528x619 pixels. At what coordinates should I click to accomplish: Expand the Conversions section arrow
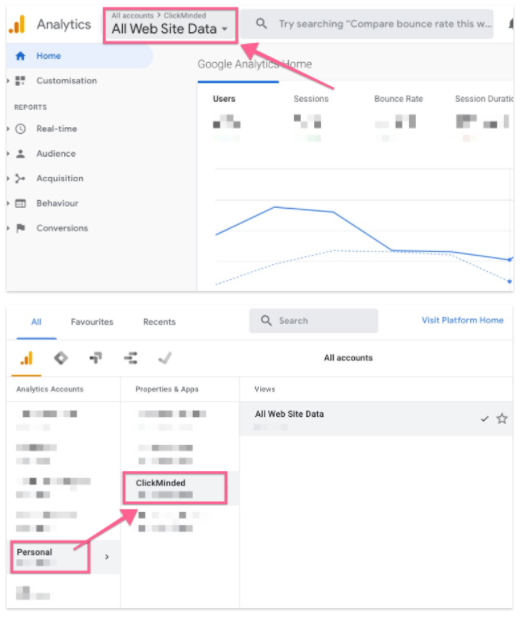point(8,228)
